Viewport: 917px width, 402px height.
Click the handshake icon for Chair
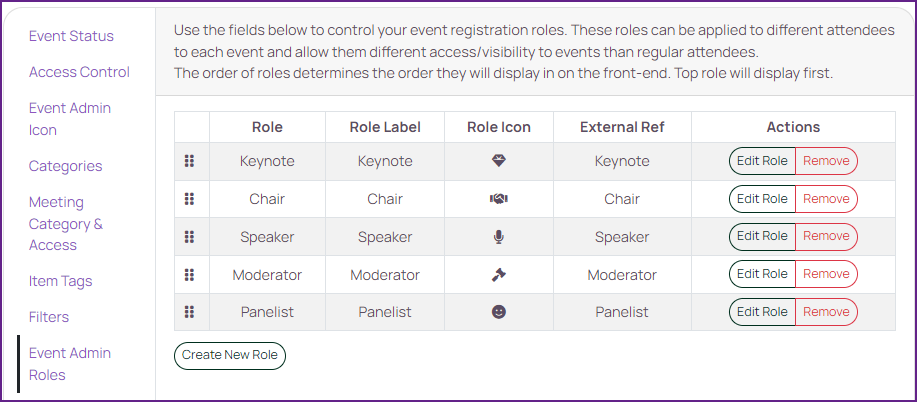coord(498,199)
